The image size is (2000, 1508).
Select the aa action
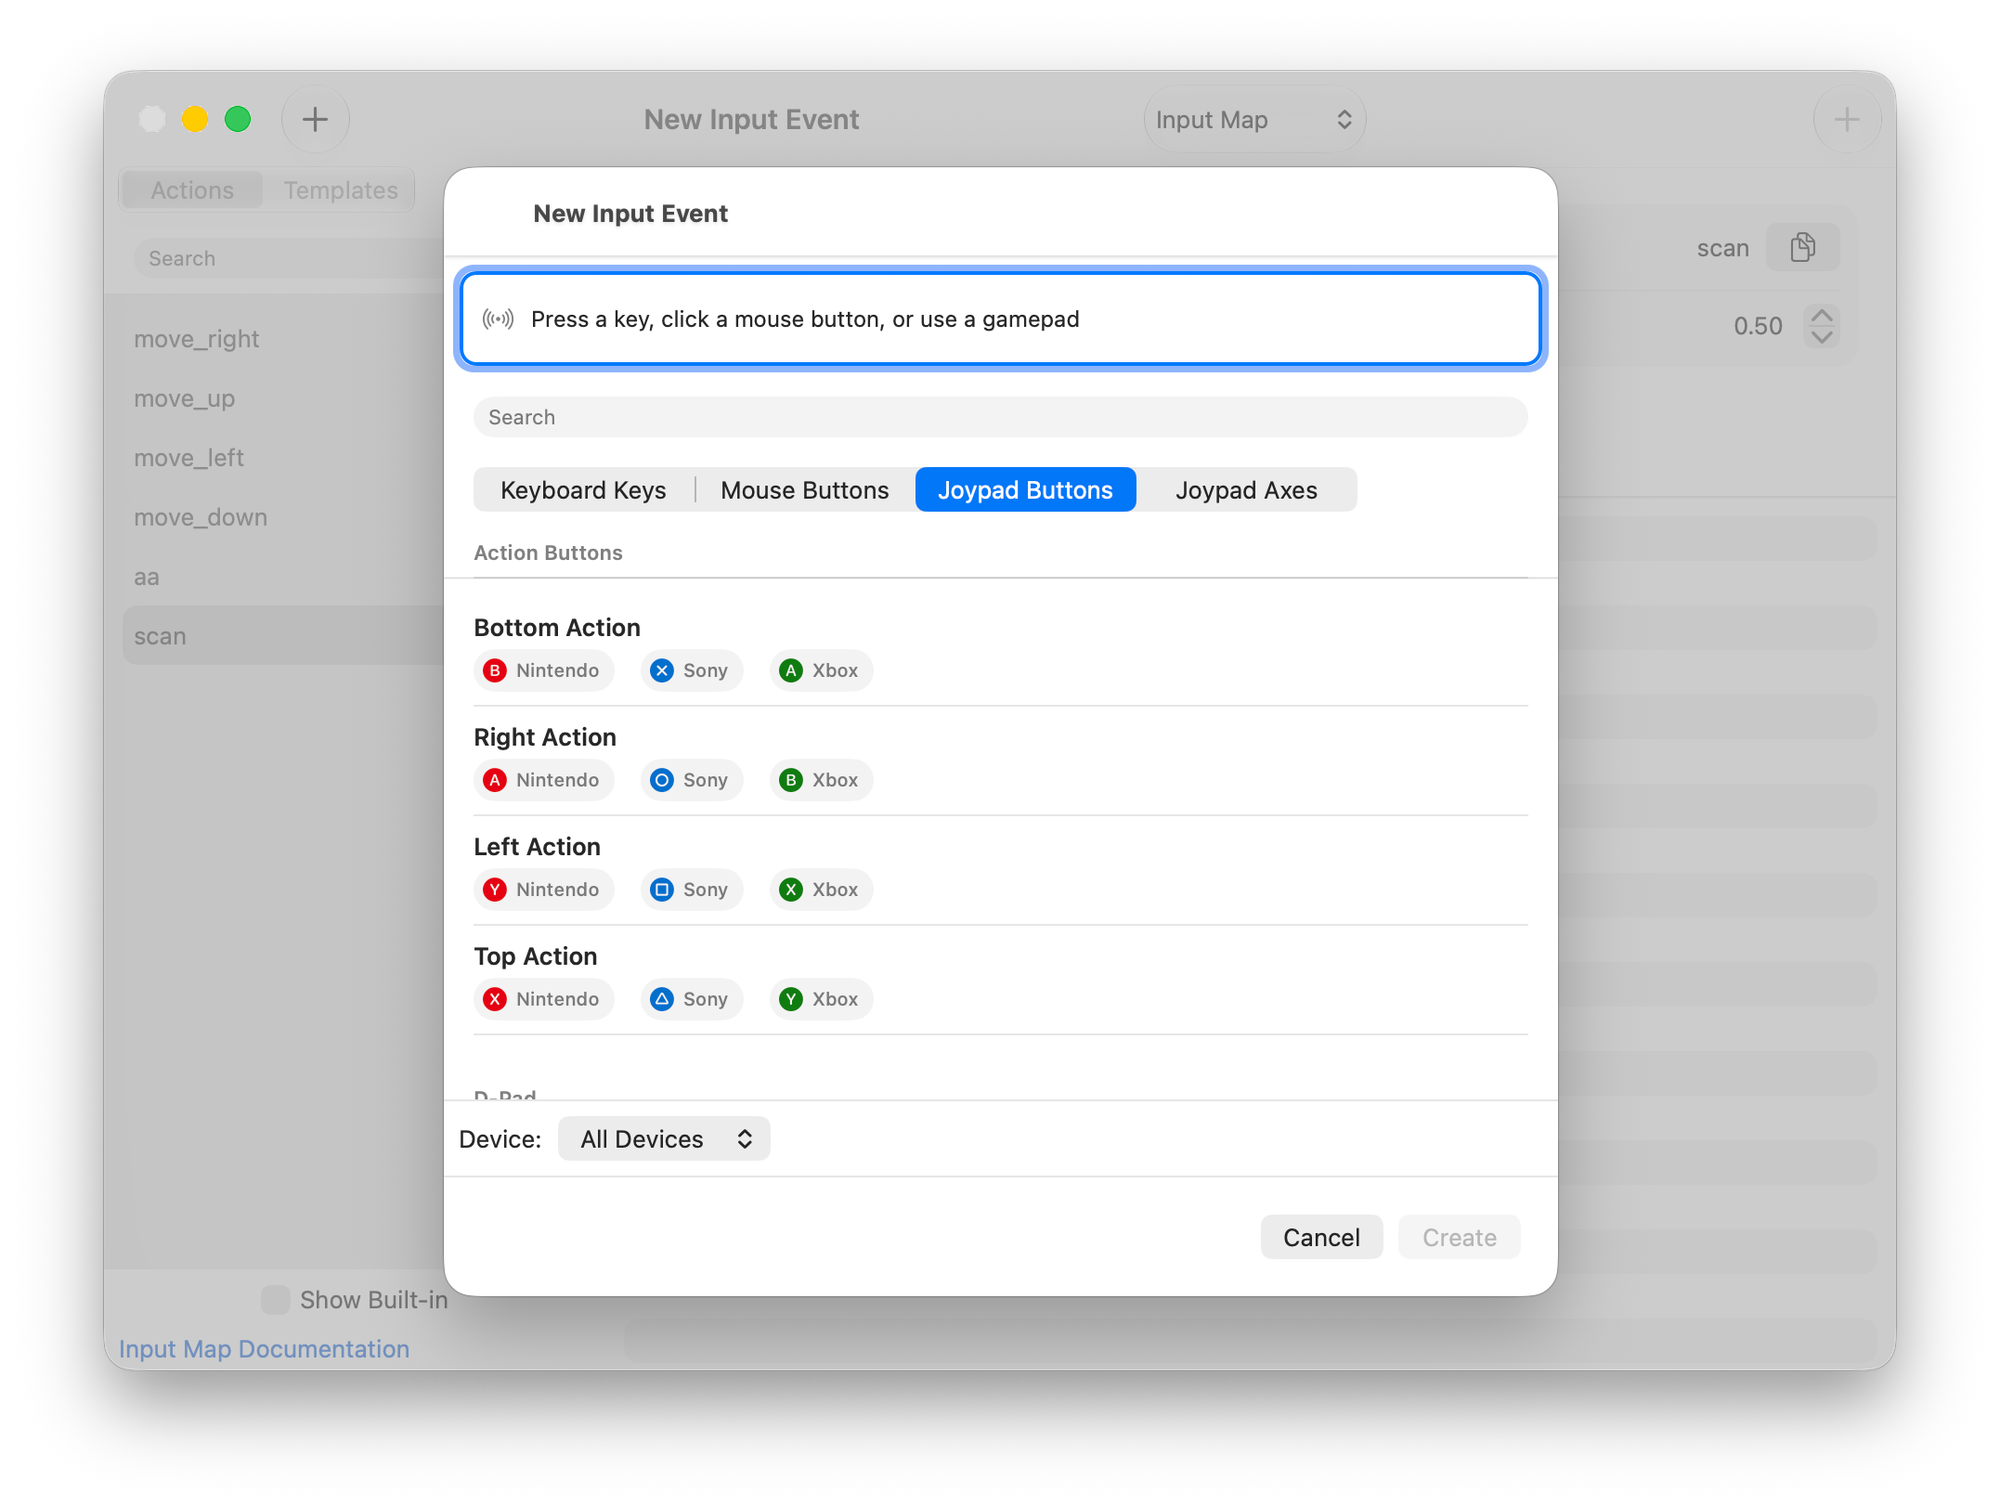click(283, 577)
